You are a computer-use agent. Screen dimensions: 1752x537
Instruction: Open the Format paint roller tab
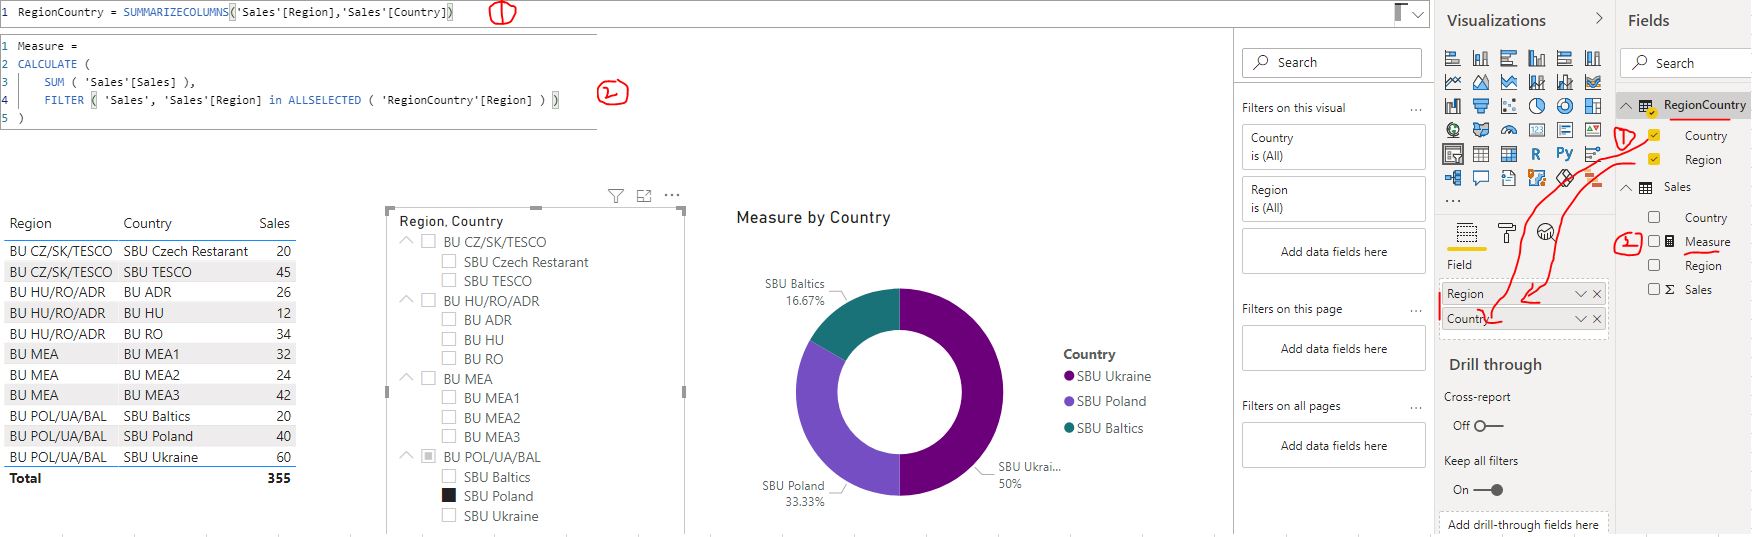[1506, 233]
